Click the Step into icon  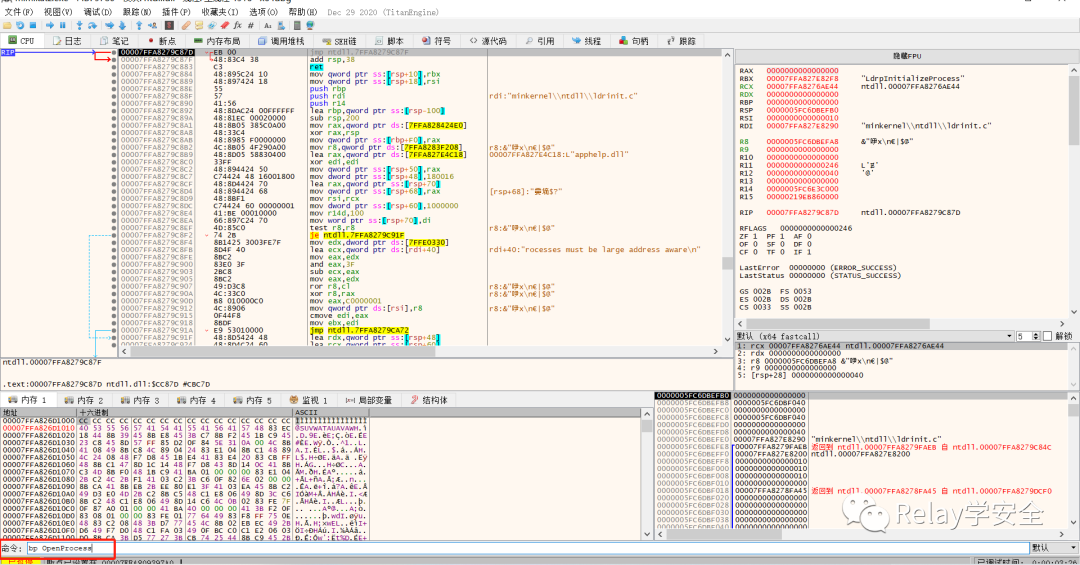[79, 25]
